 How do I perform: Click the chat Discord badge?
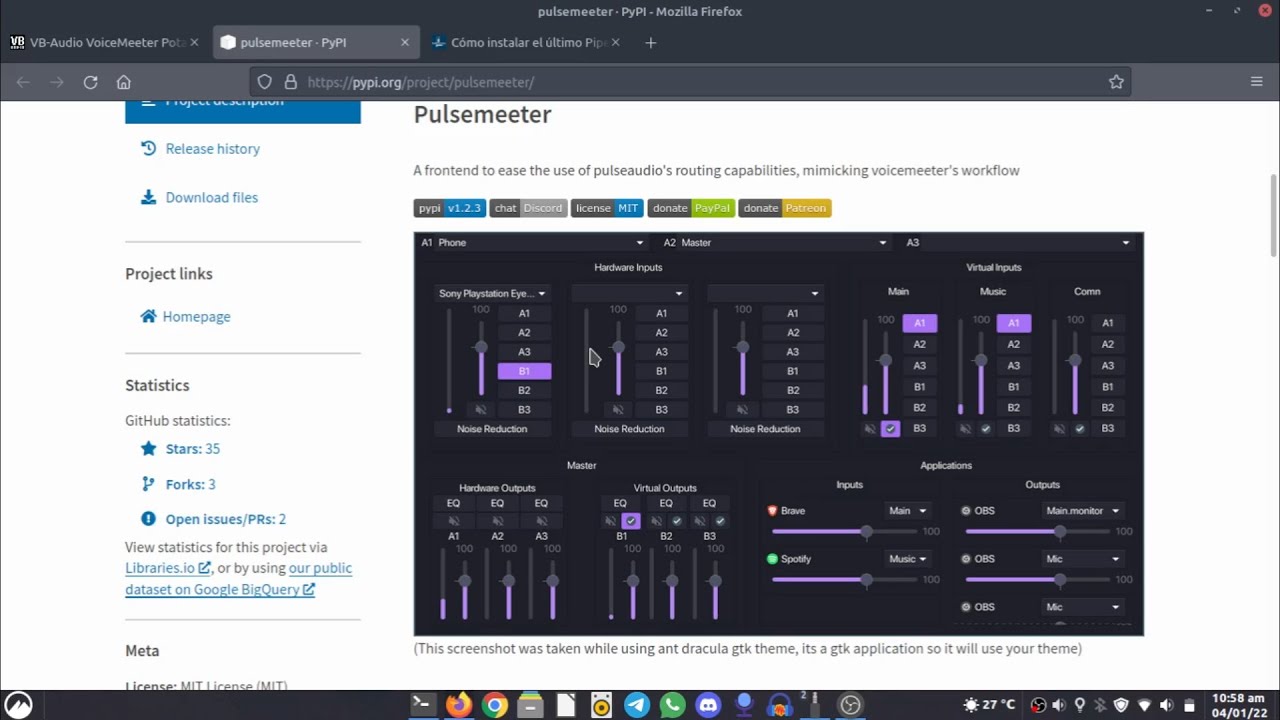528,208
